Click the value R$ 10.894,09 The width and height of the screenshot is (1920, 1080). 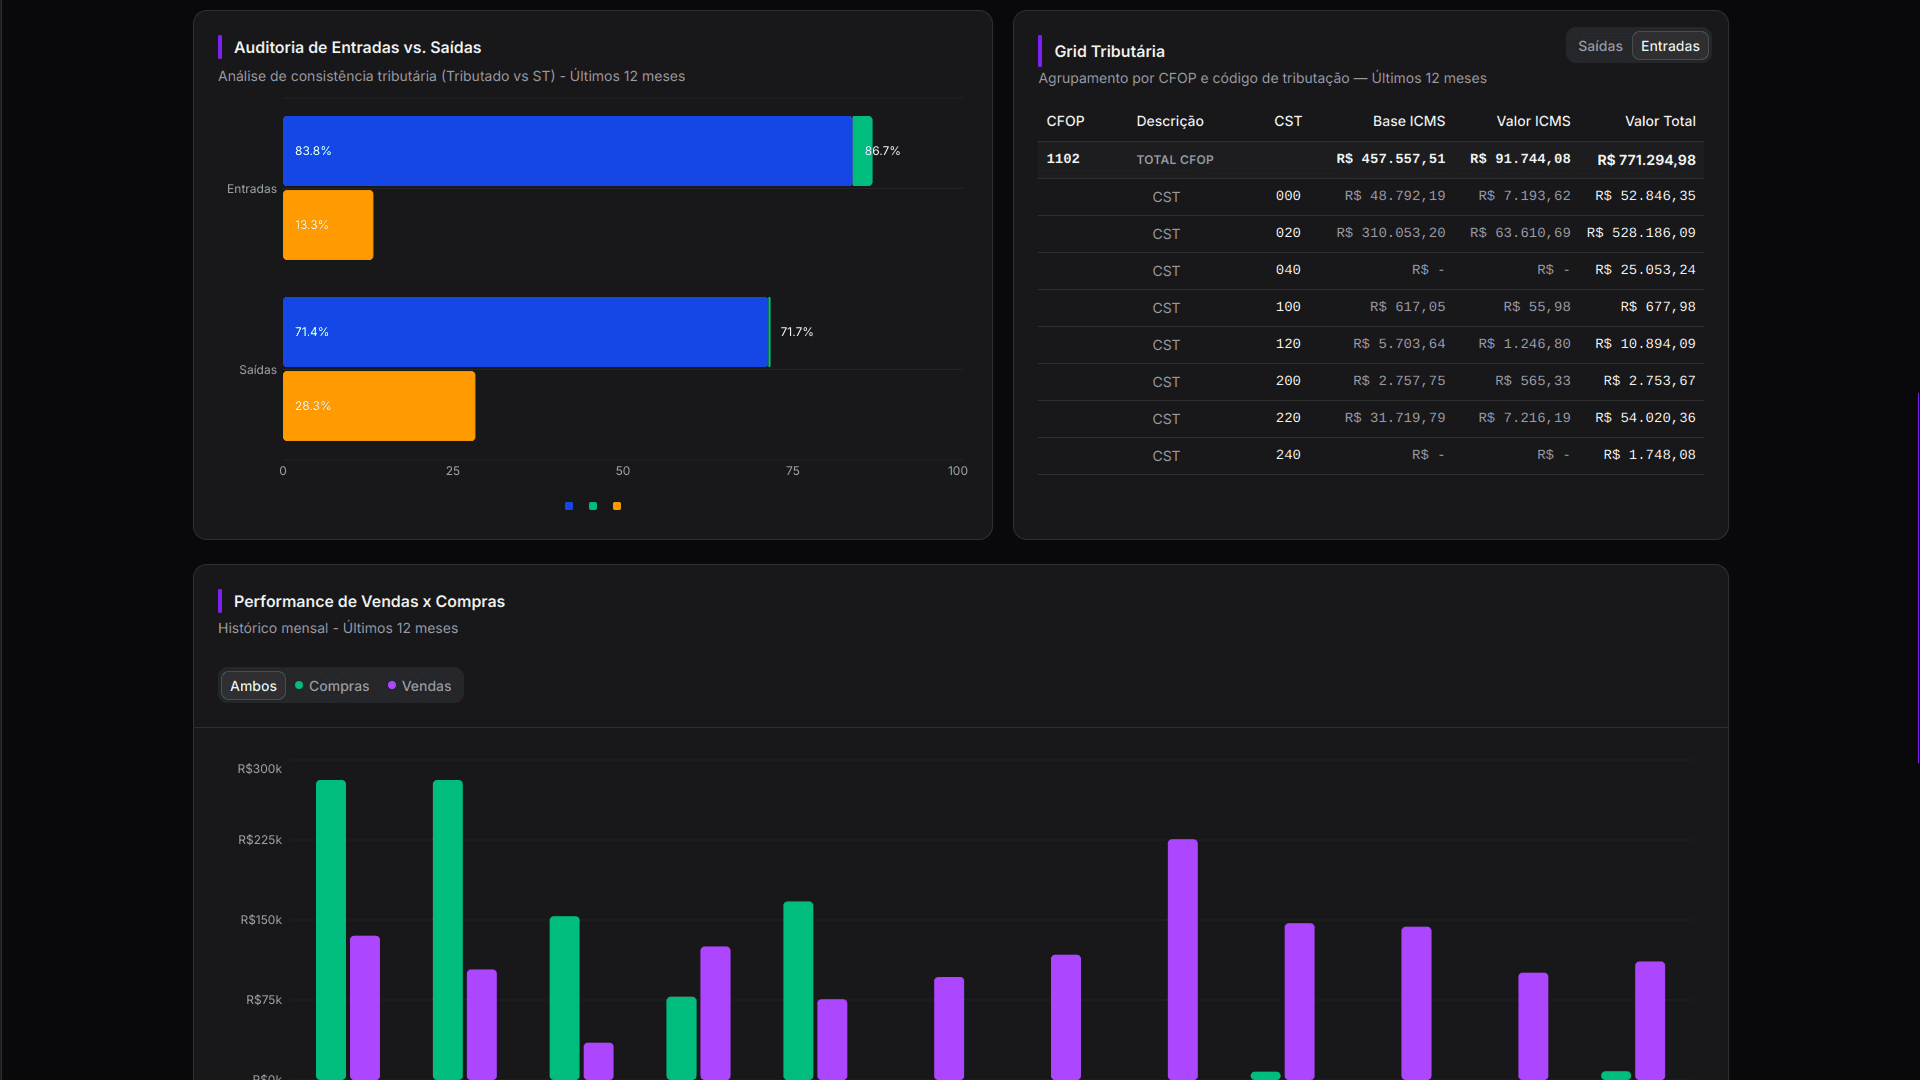coord(1645,344)
